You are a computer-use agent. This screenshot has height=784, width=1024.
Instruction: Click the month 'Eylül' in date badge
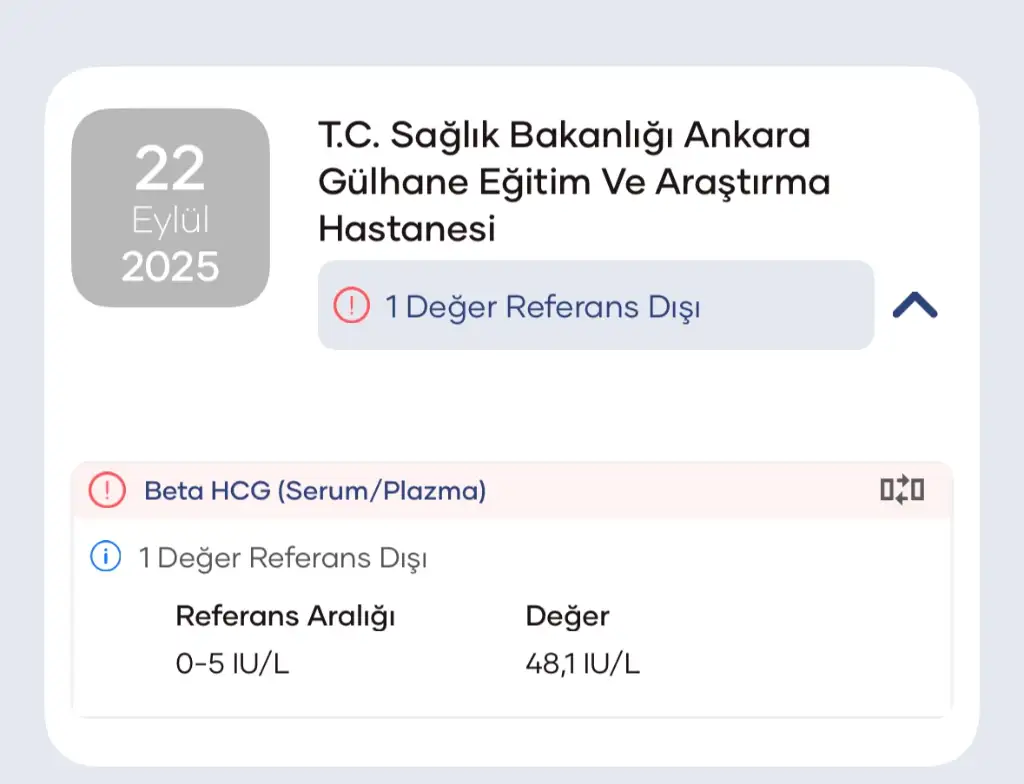point(170,221)
